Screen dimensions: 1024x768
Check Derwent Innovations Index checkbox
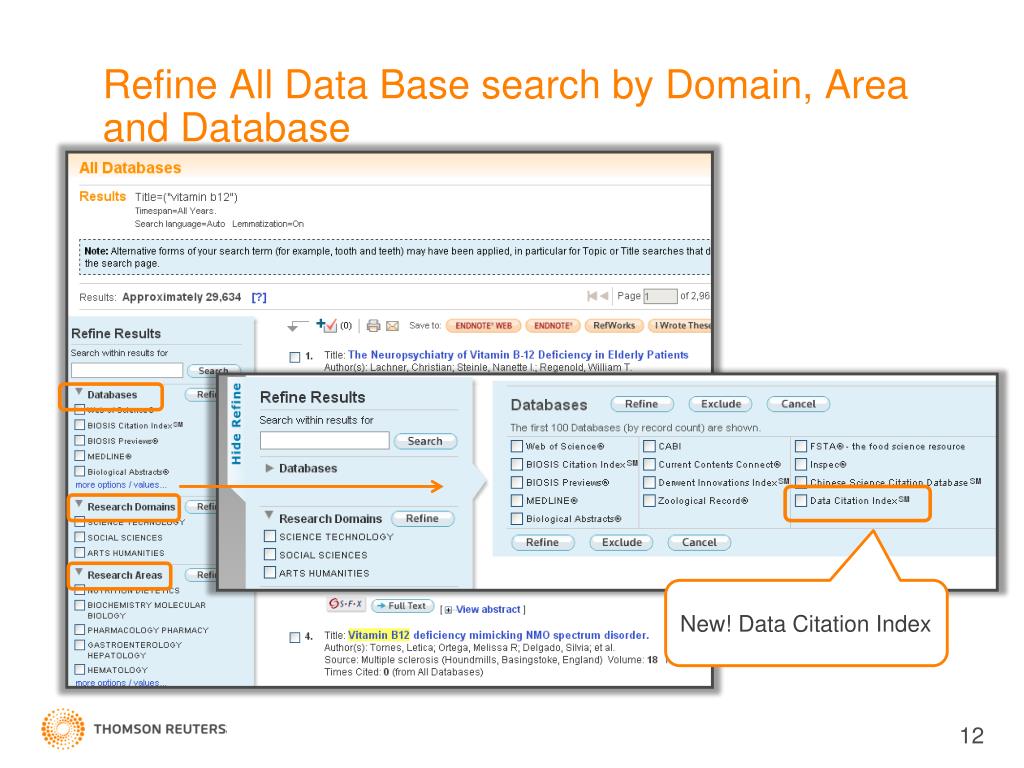[x=649, y=483]
